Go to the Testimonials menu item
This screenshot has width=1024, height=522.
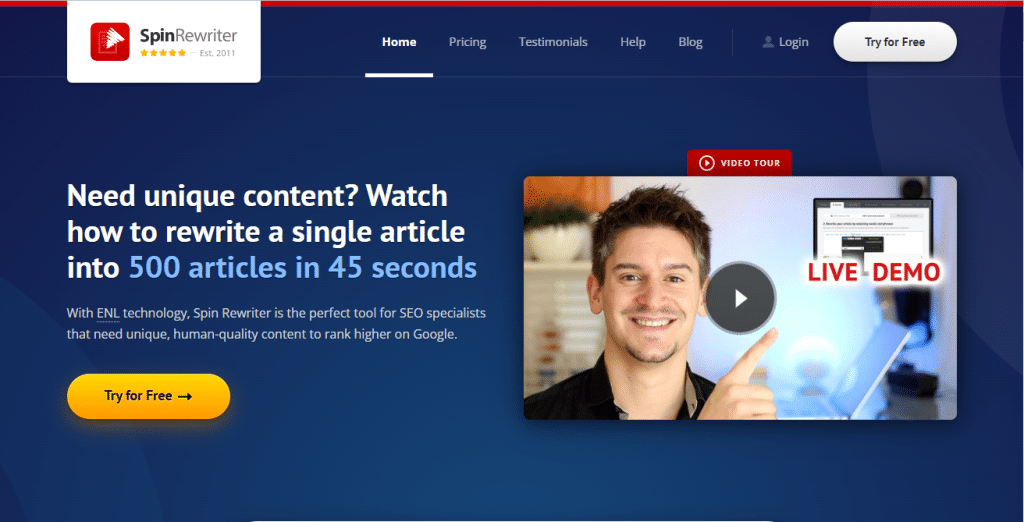tap(553, 42)
